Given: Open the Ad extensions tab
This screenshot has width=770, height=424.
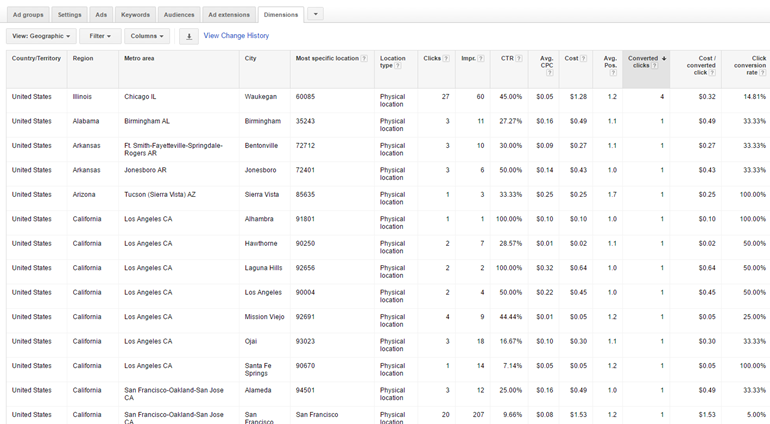Looking at the screenshot, I should coord(229,15).
